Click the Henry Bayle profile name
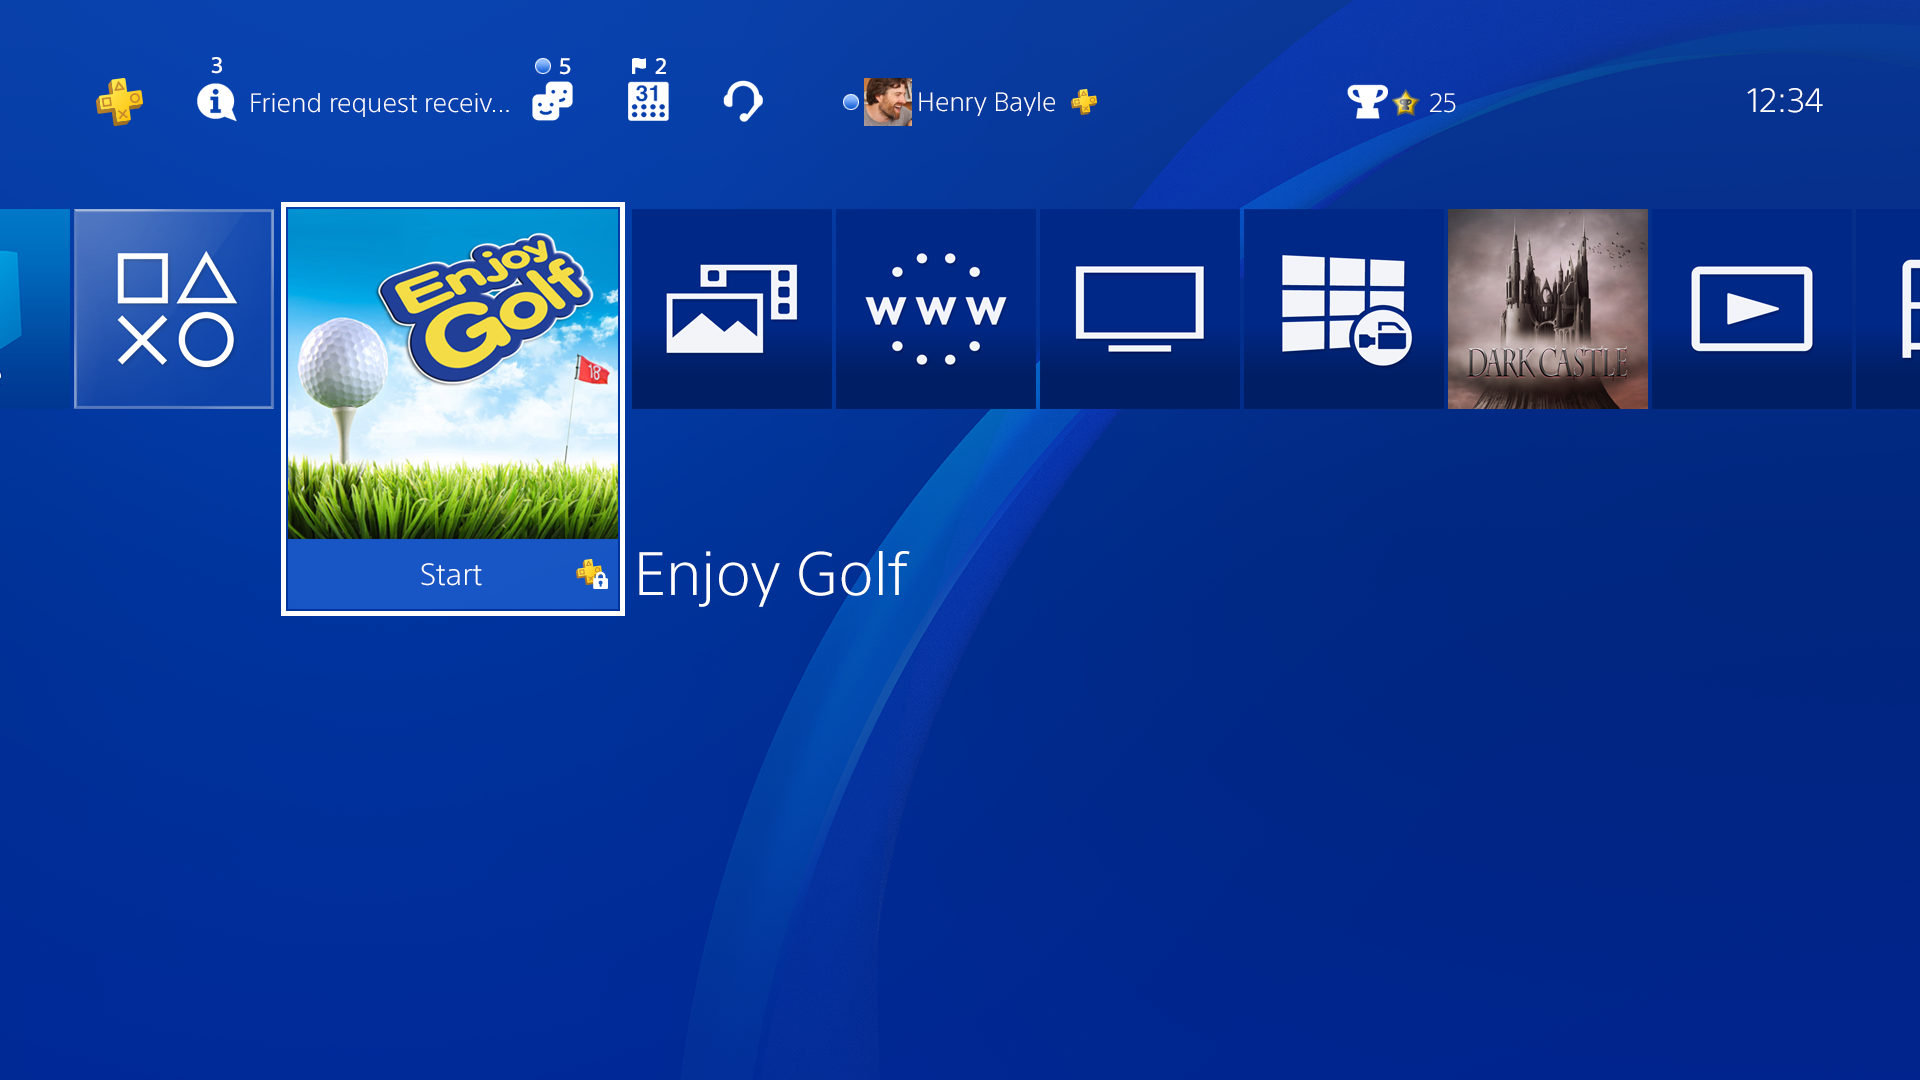 [986, 102]
